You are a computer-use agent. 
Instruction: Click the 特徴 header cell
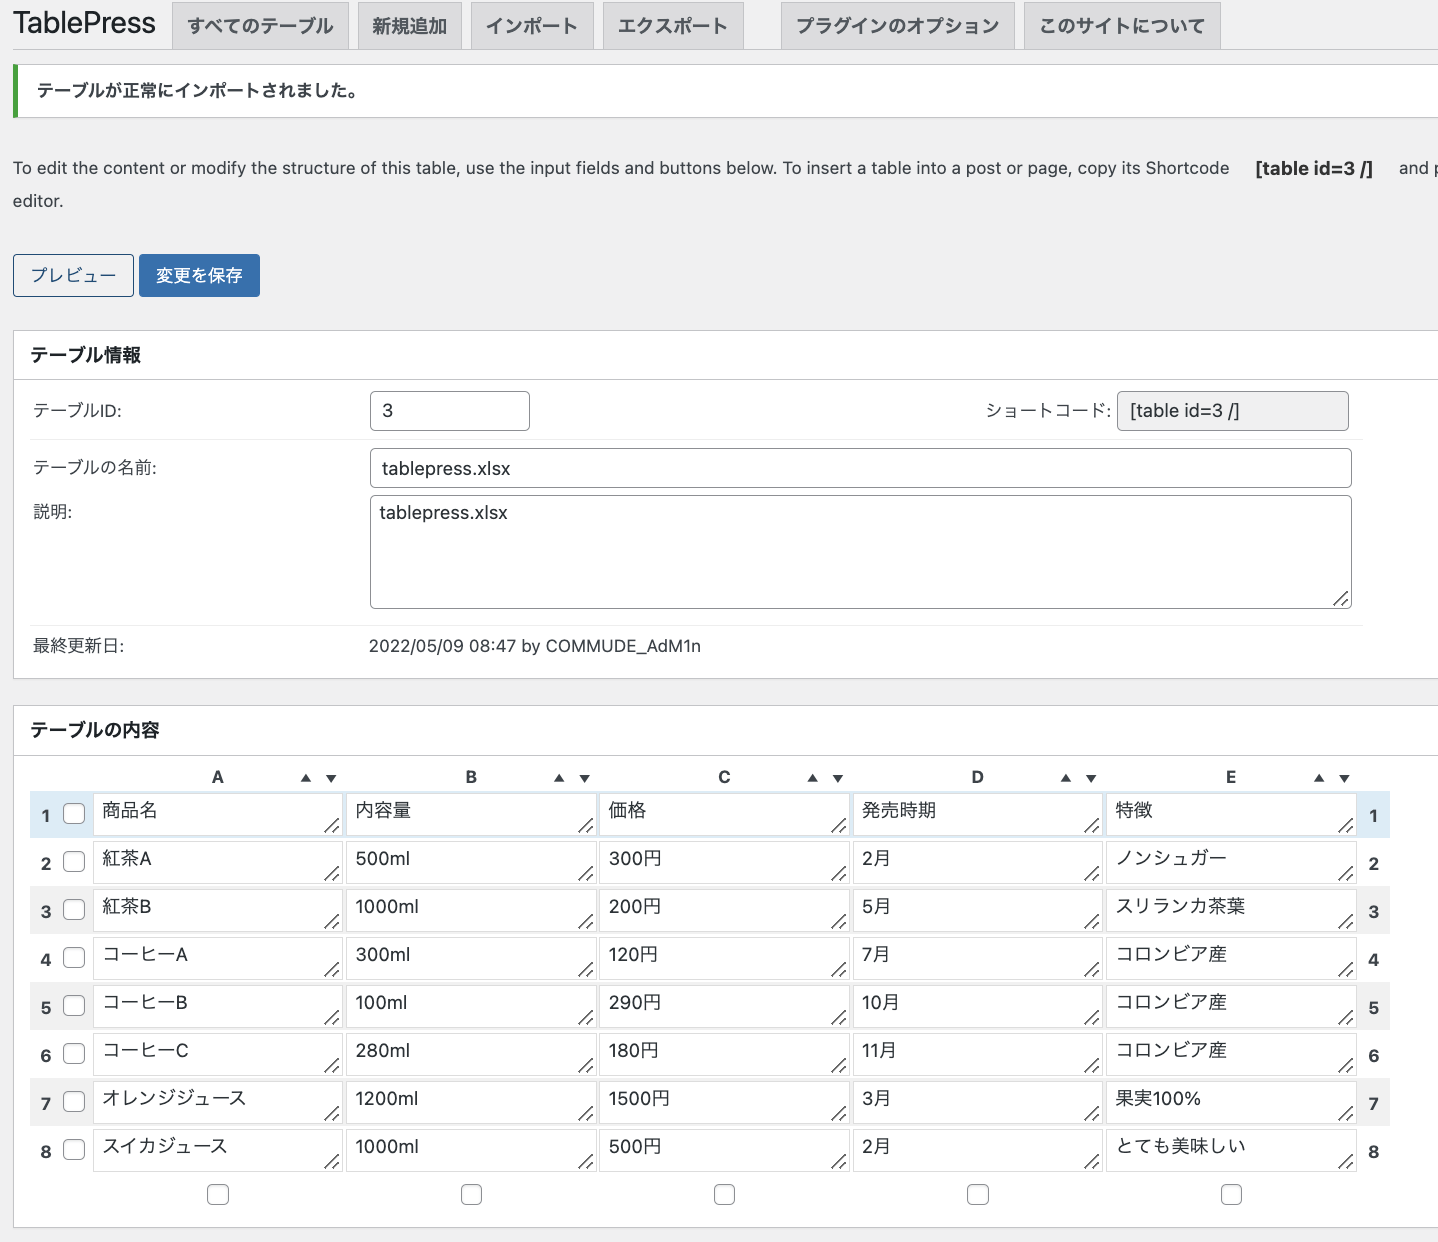[x=1231, y=814]
